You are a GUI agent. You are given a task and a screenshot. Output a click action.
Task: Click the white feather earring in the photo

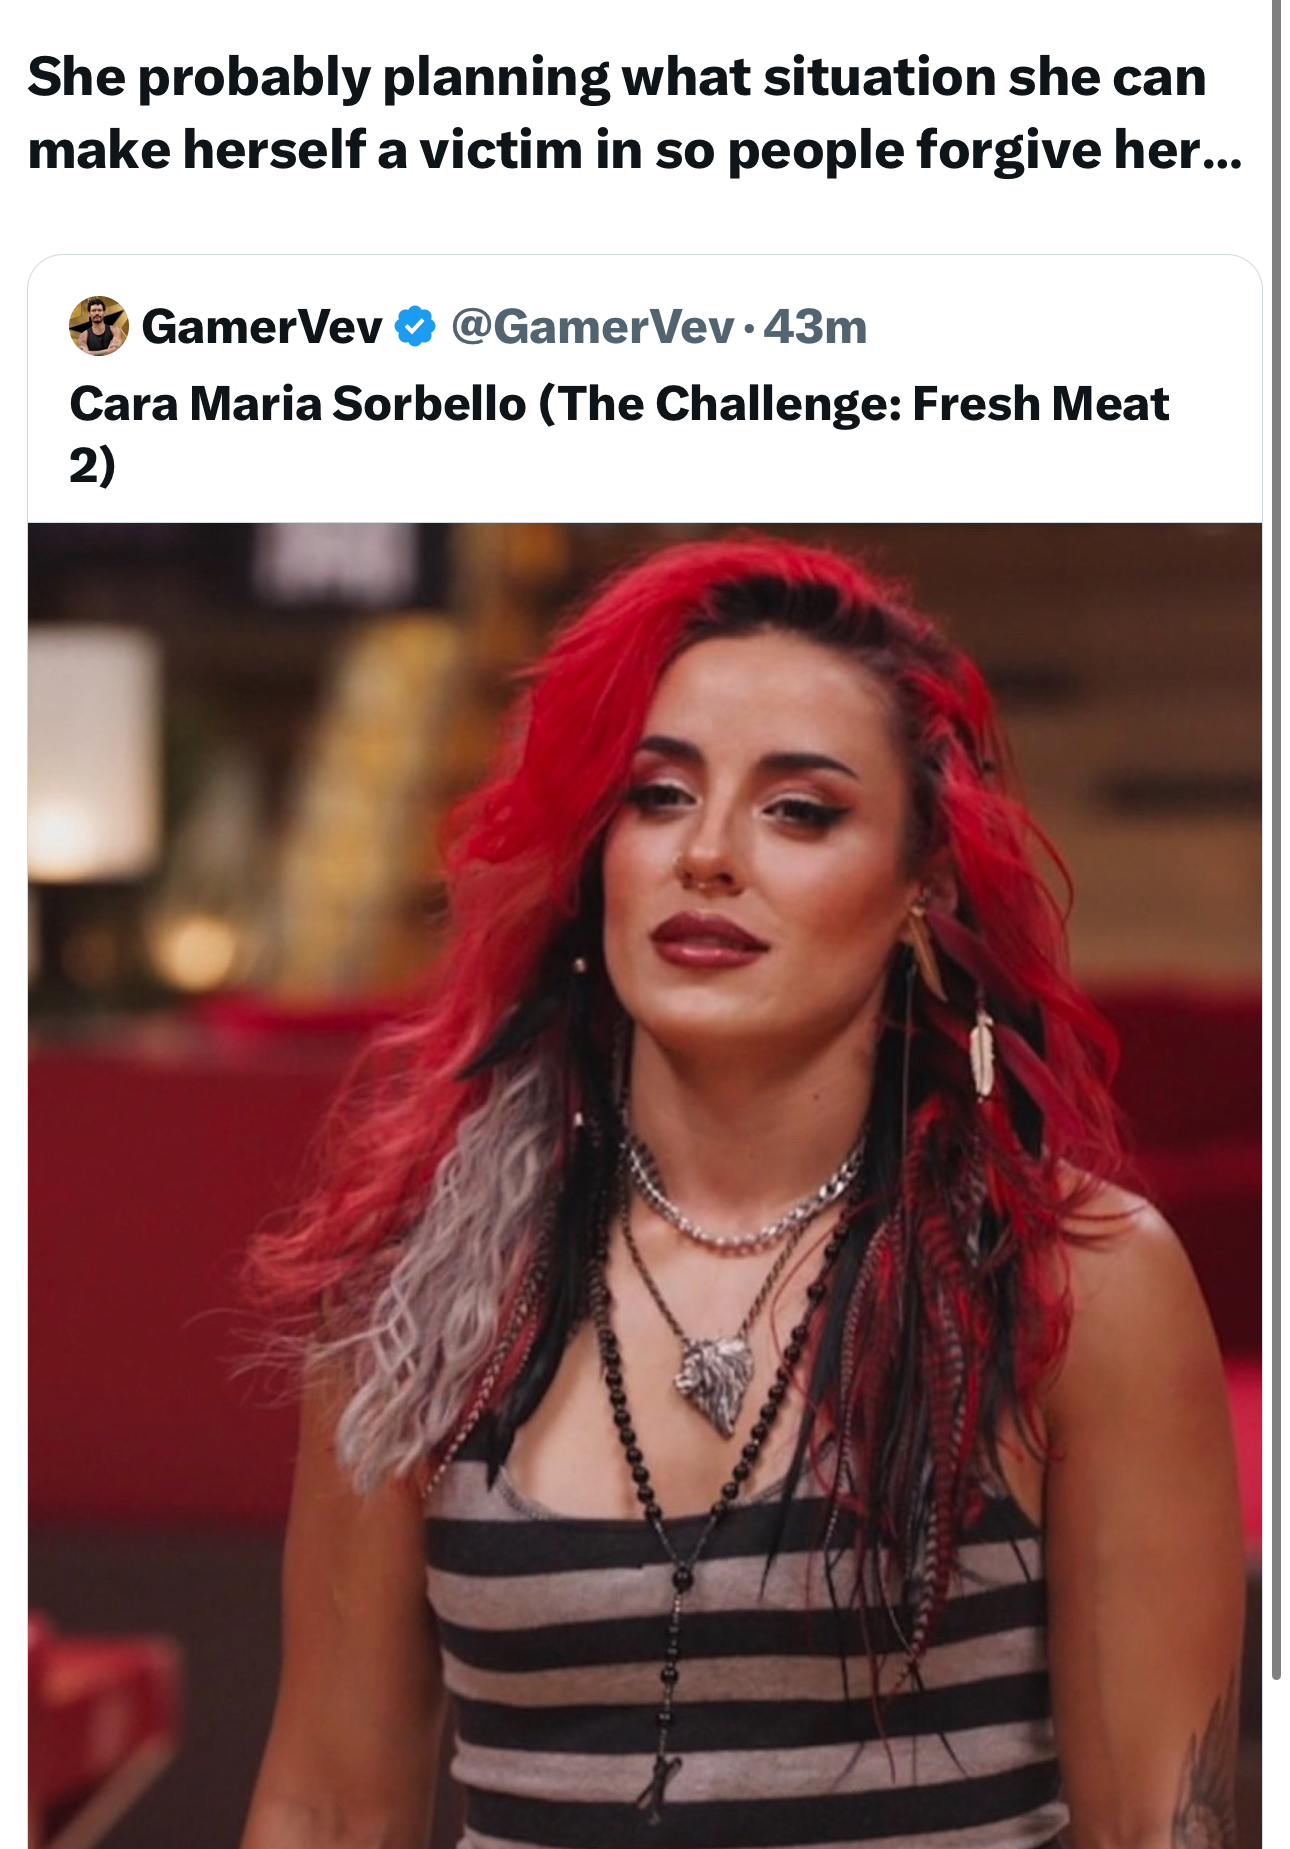click(x=983, y=1054)
